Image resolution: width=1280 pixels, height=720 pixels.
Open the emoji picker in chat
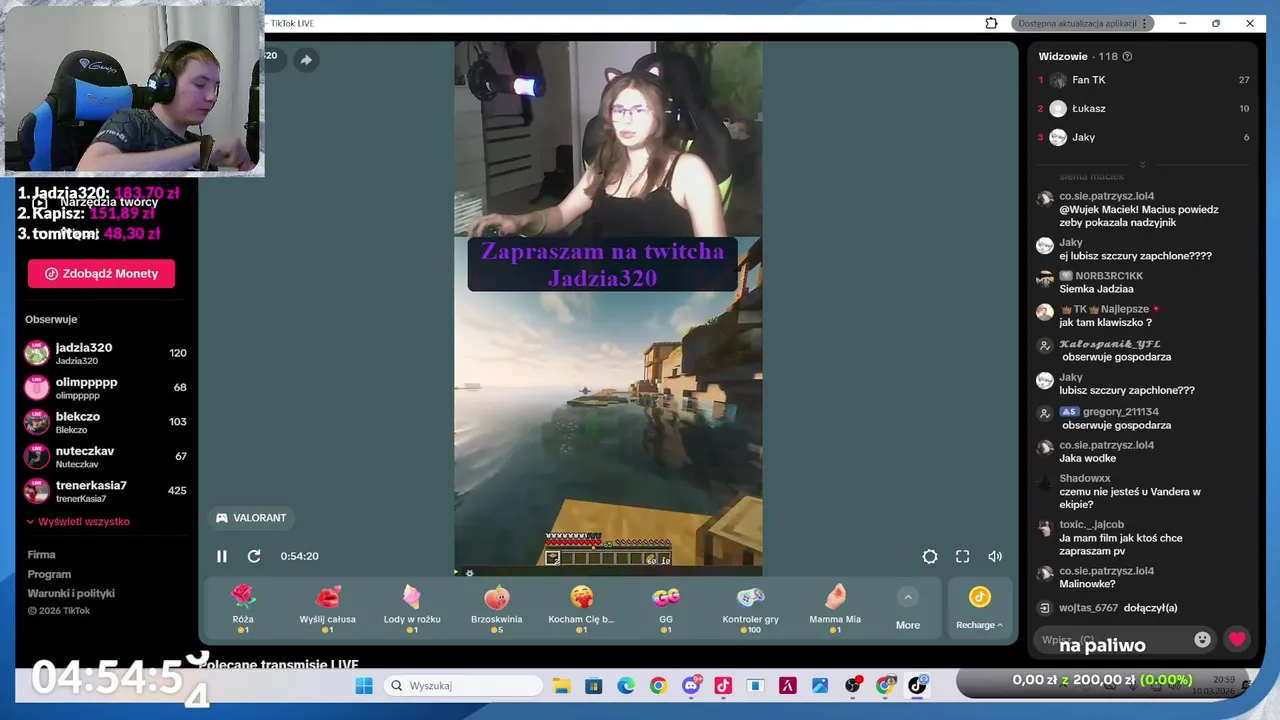point(1202,639)
